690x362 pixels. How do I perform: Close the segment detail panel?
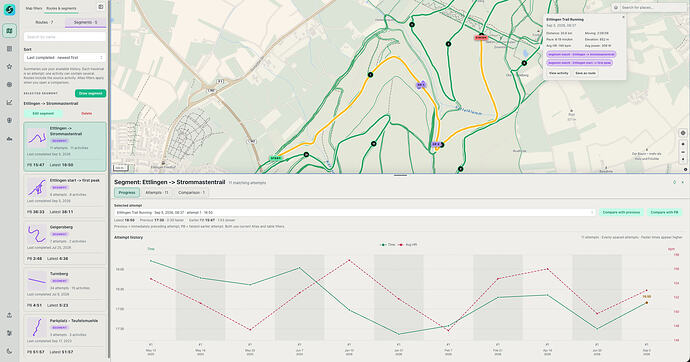coord(683,182)
